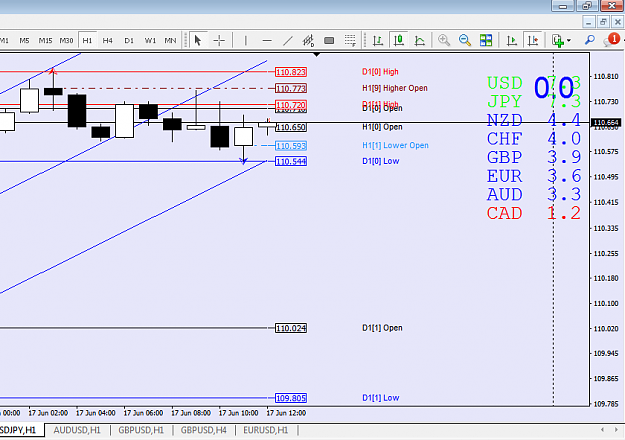Viewport: 625px width, 440px height.
Task: Switch chart to bar chart
Action: coord(378,40)
